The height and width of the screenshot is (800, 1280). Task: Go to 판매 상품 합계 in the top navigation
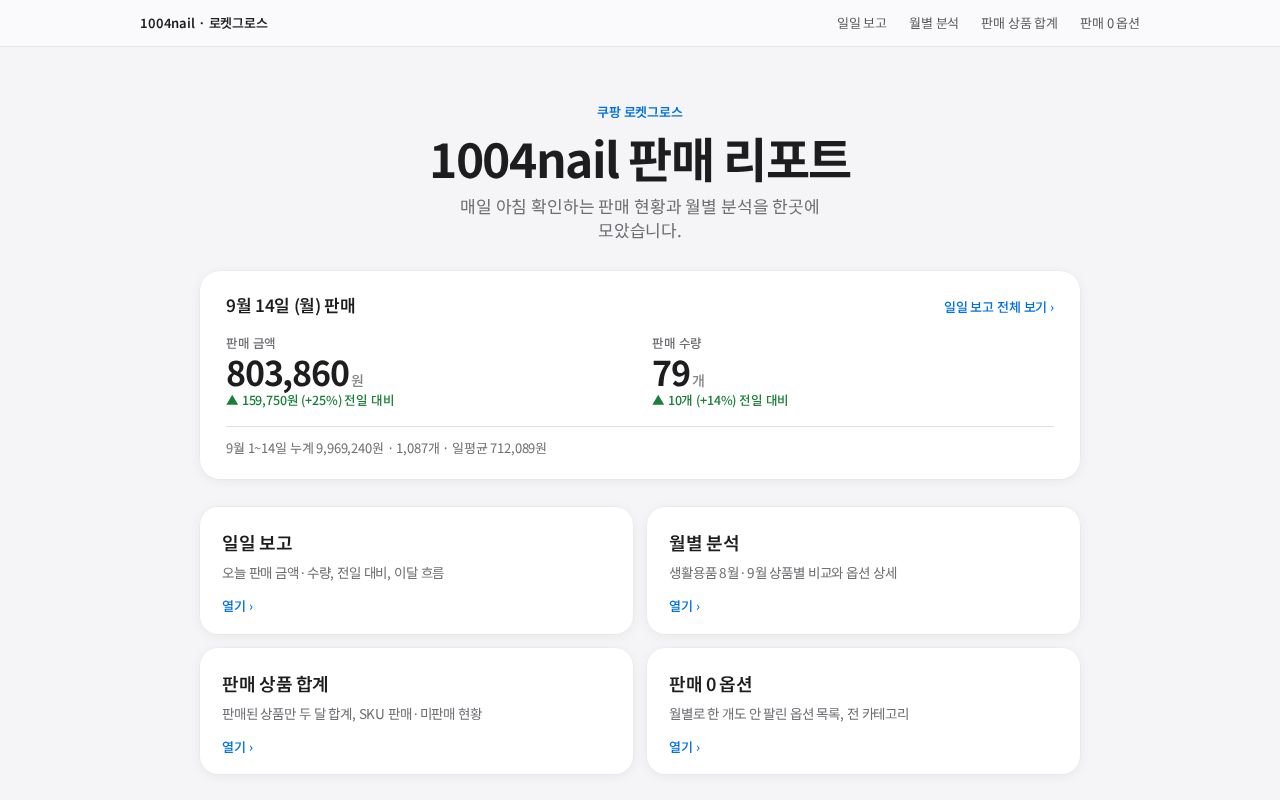pos(1019,23)
